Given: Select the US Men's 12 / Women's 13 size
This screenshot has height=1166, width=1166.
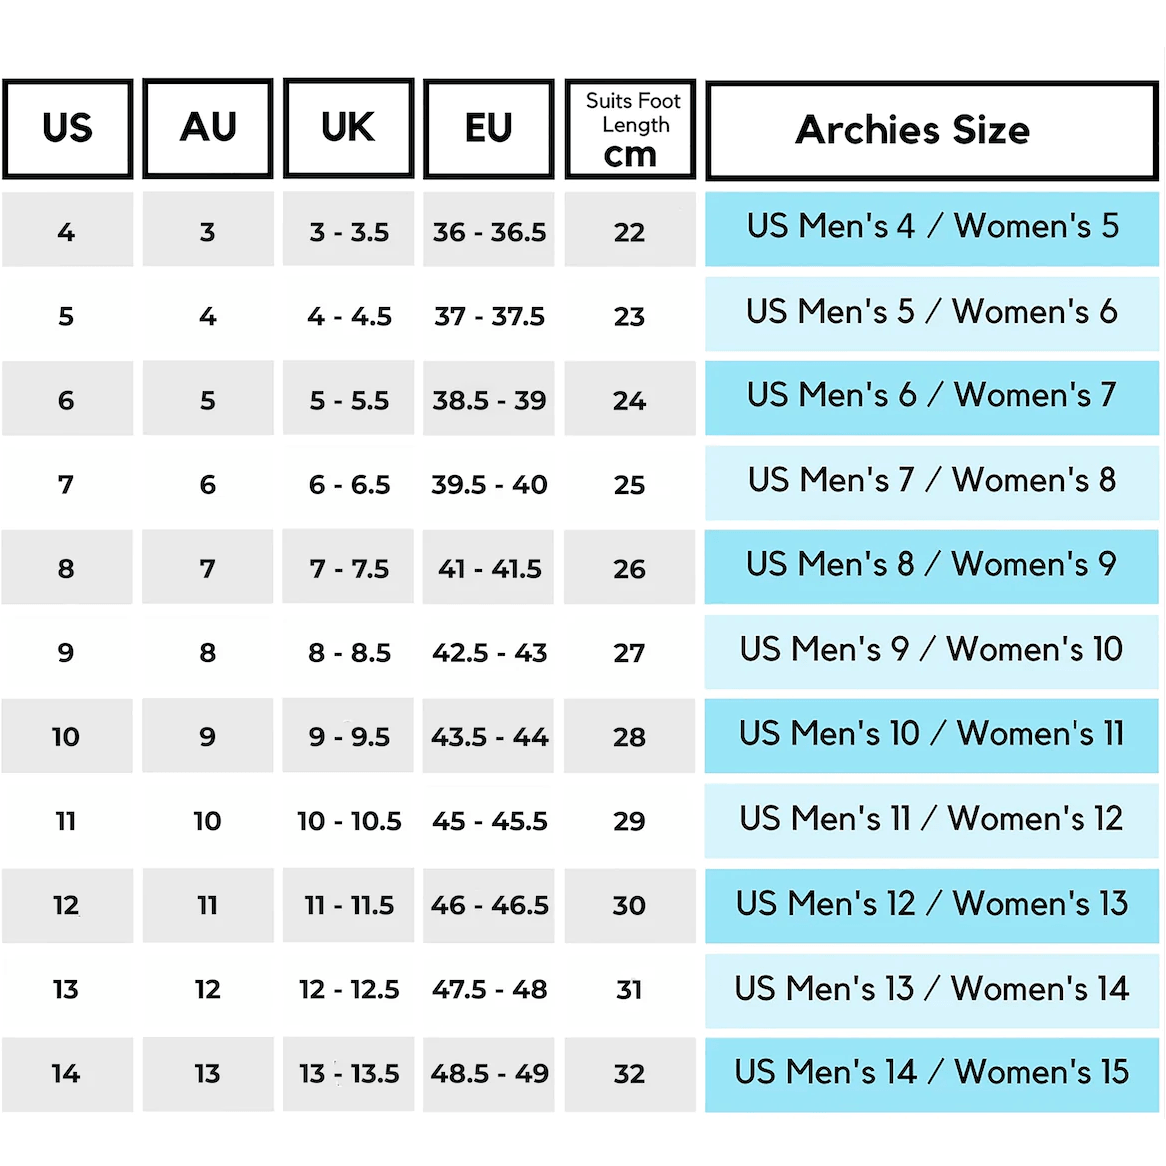Looking at the screenshot, I should tap(932, 905).
